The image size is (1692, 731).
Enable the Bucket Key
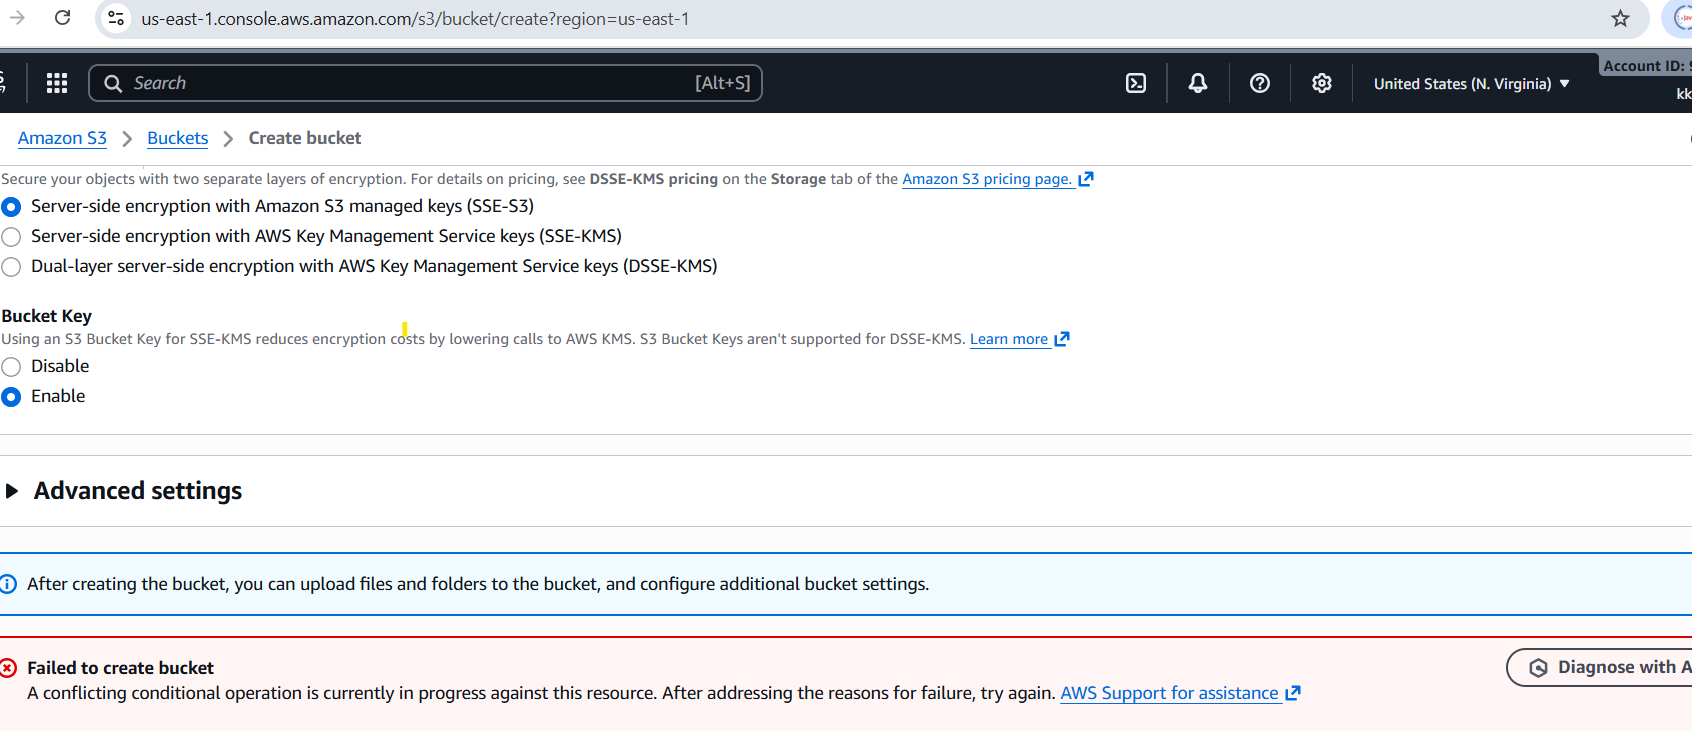(x=11, y=397)
